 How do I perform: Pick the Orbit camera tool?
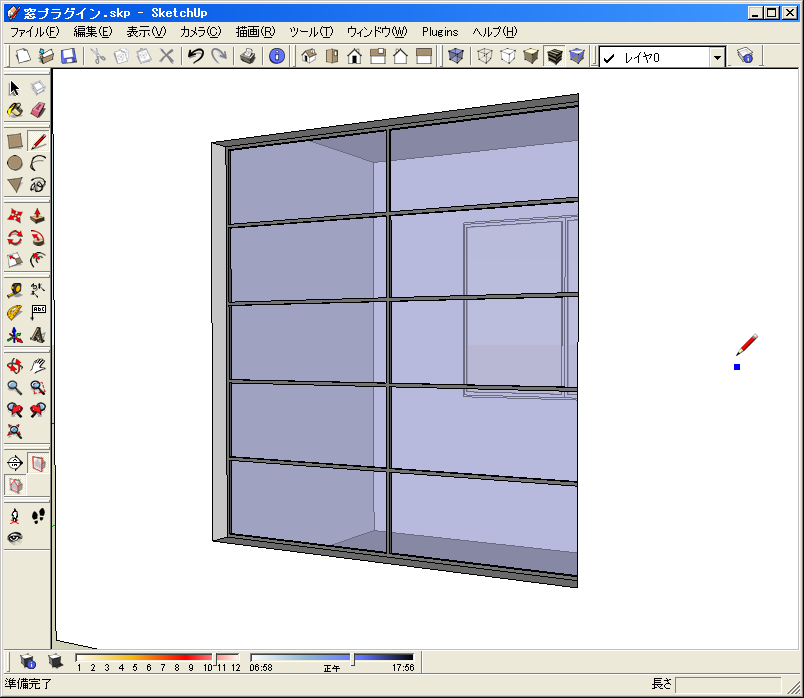pos(15,366)
